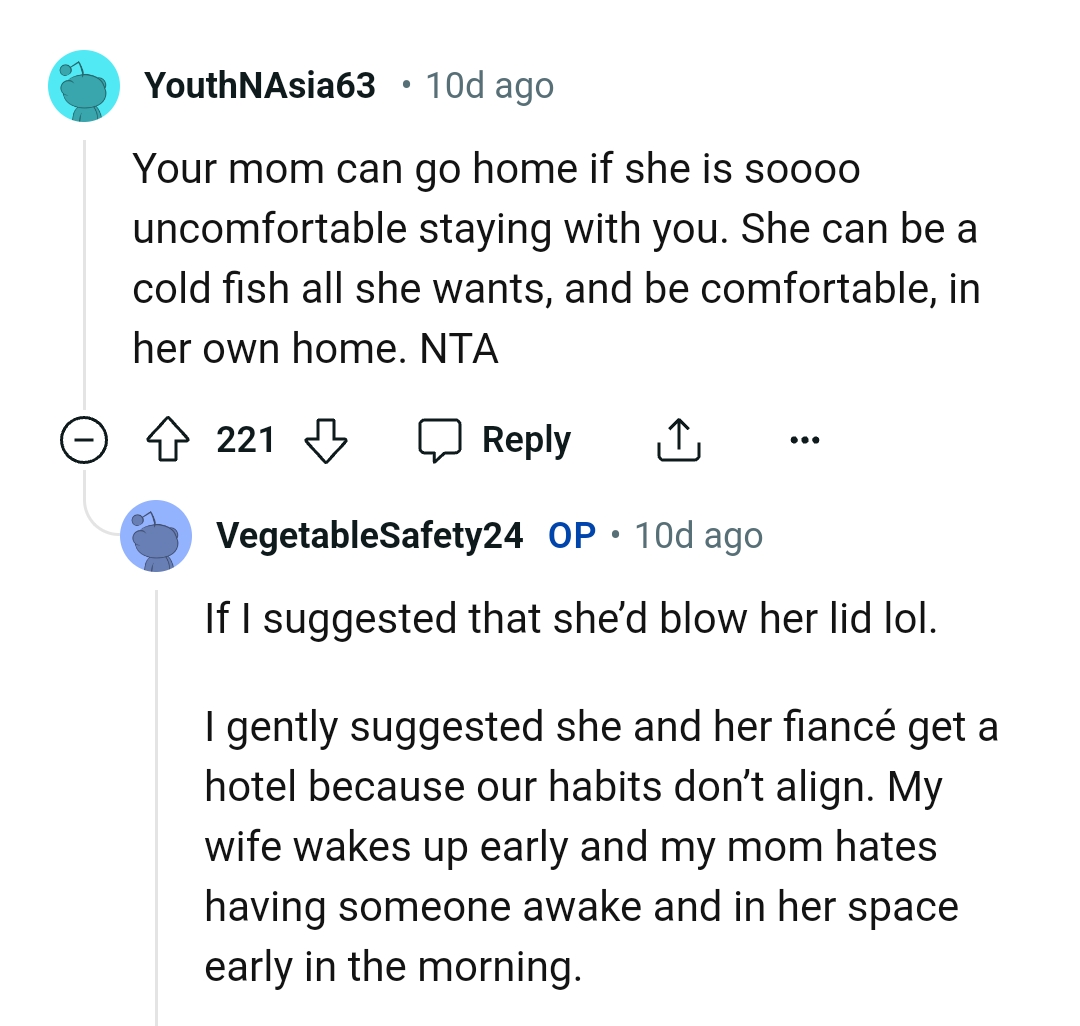Open YouthNAsia63's profile by clicking their username
This screenshot has width=1080, height=1026.
pos(261,85)
